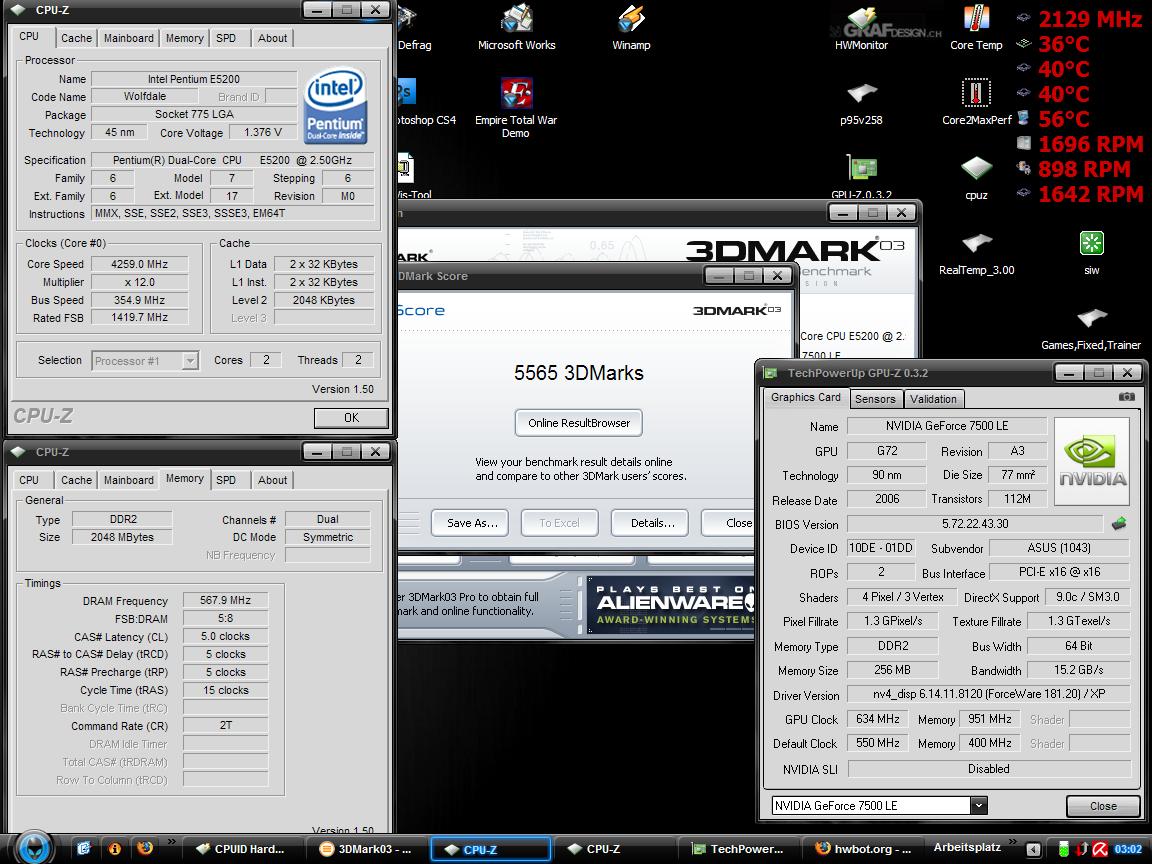The height and width of the screenshot is (864, 1152).
Task: Open SPD tab in top CPU-Z window
Action: 226,38
